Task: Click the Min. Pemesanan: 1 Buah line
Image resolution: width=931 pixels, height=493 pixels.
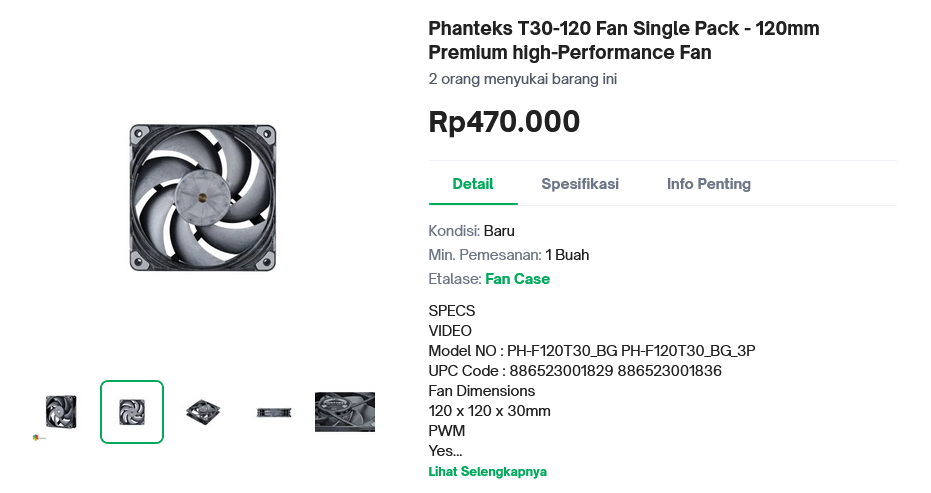Action: pyautogui.click(x=509, y=255)
